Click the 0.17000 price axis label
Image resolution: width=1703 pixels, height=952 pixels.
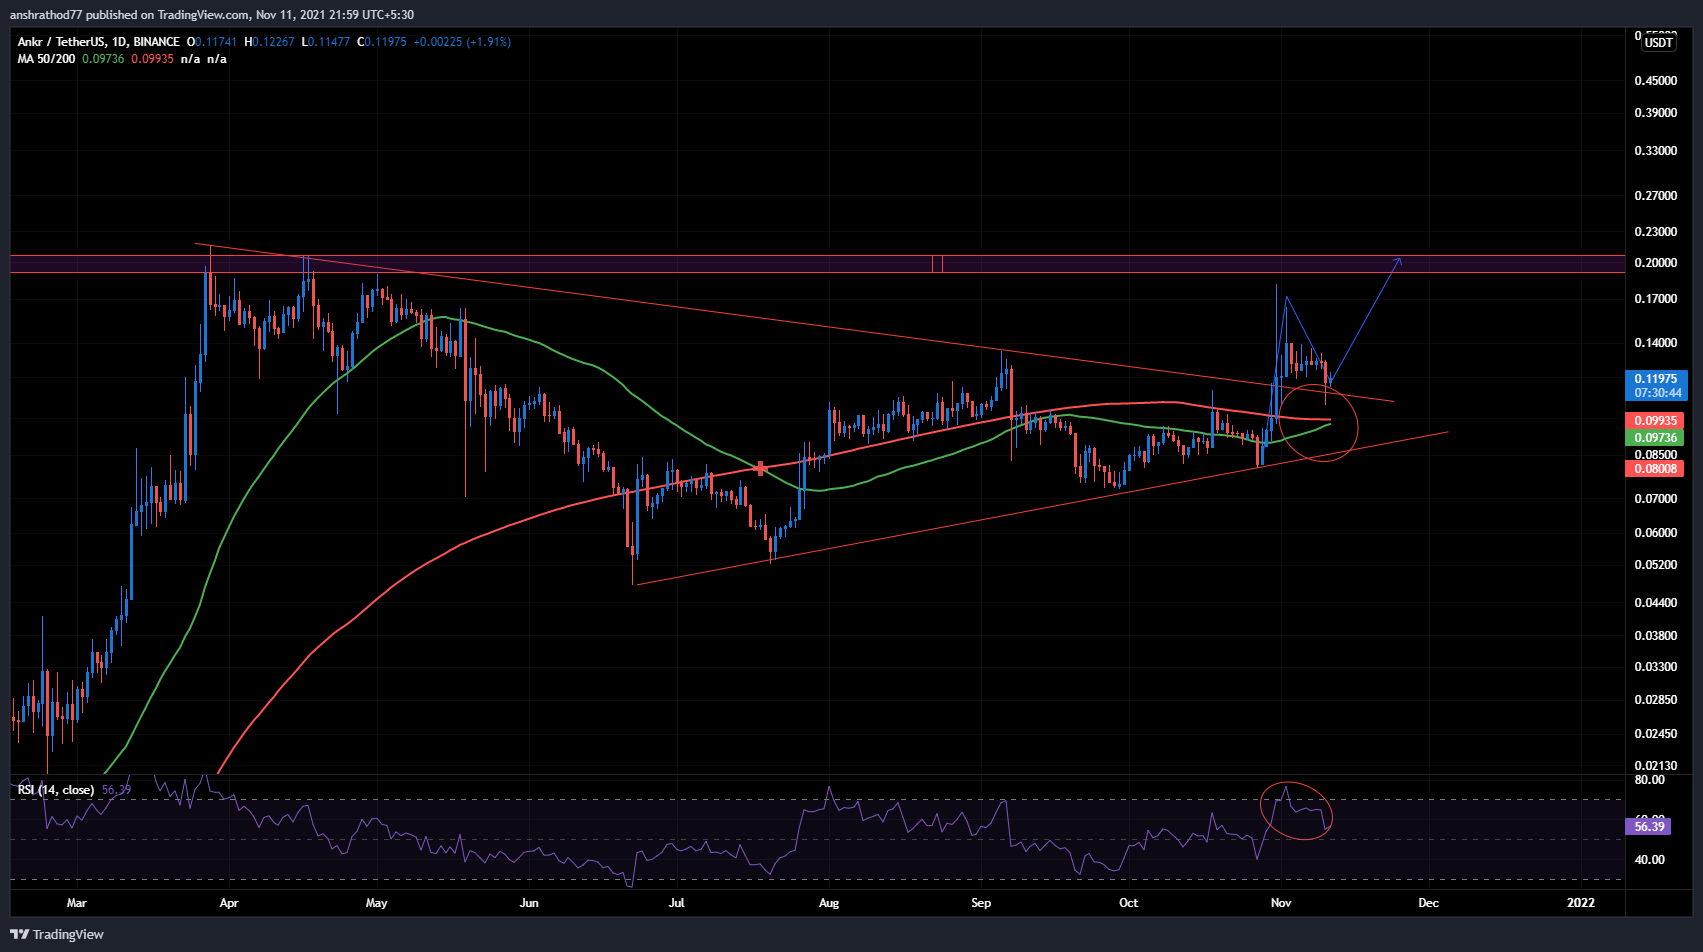1656,299
